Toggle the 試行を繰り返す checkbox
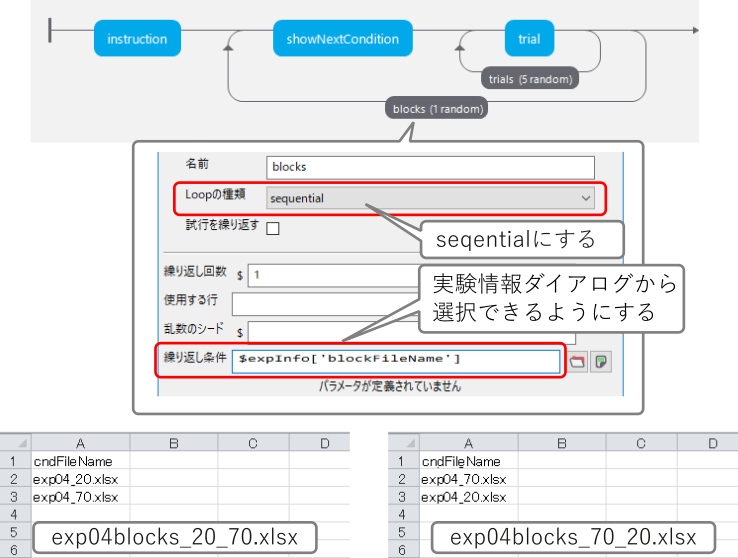Viewport: 738px width, 558px height. (273, 228)
